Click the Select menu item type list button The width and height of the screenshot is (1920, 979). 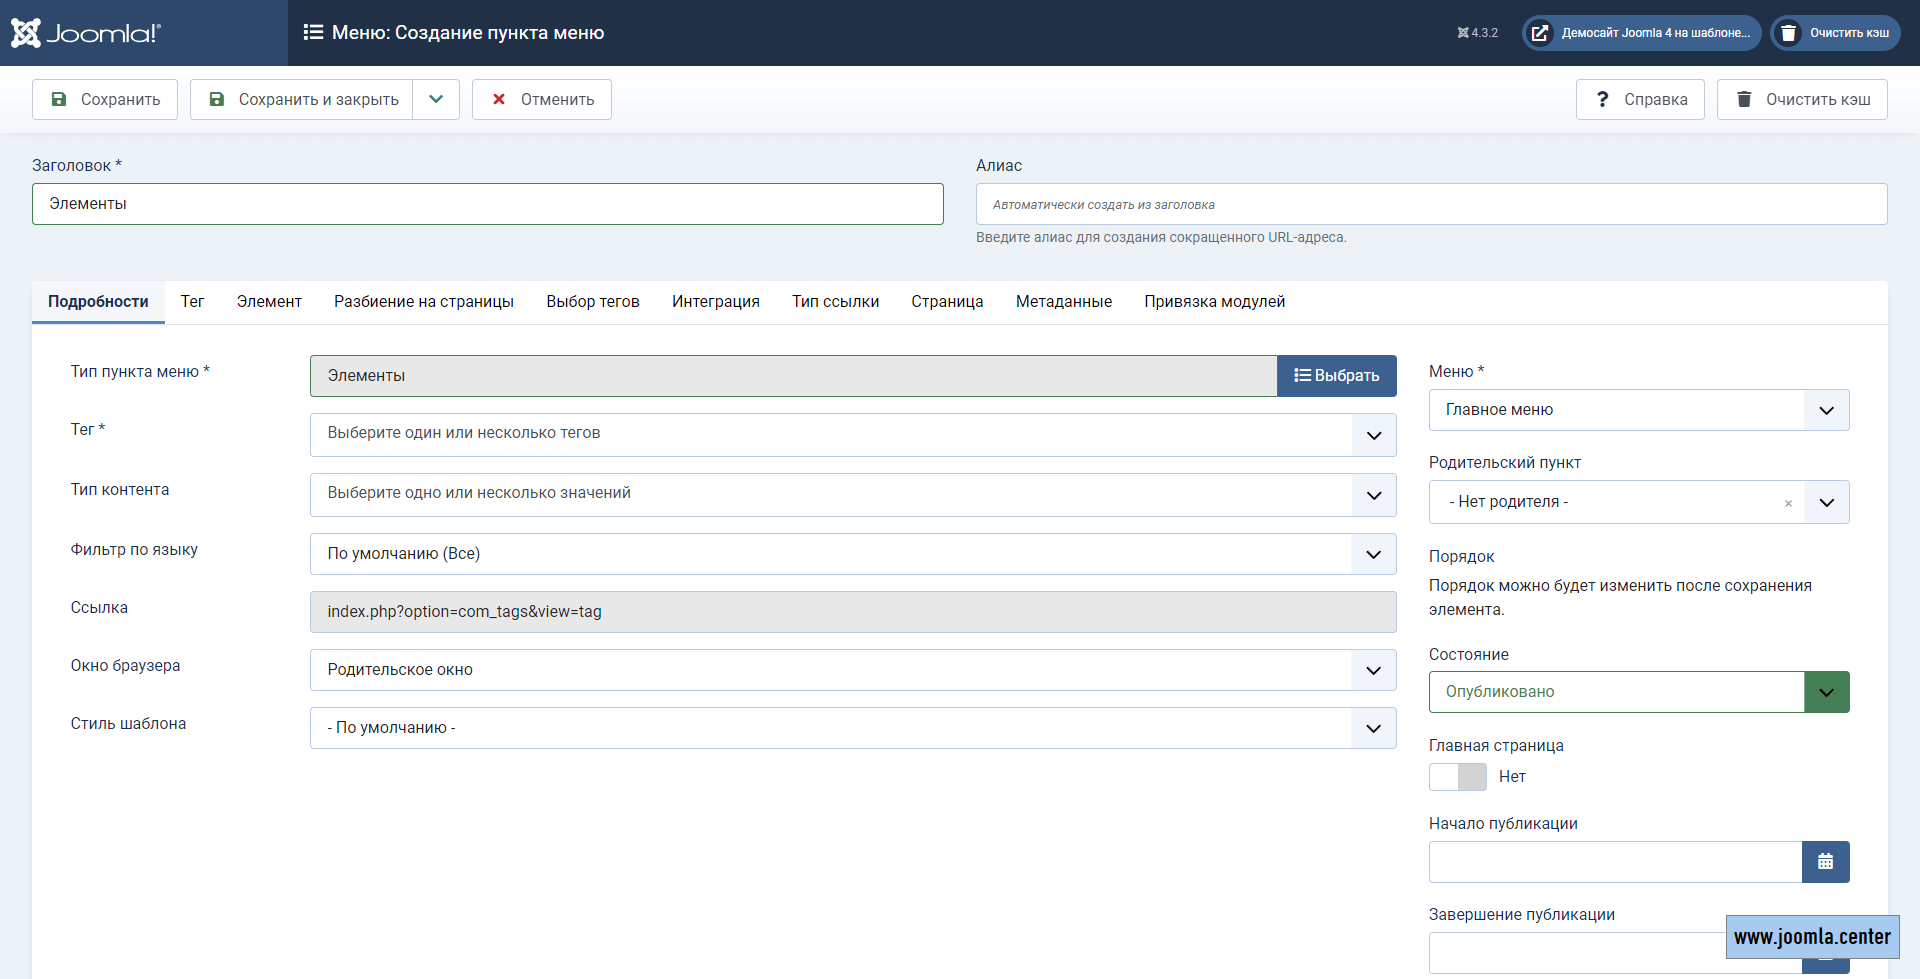[x=1336, y=376]
